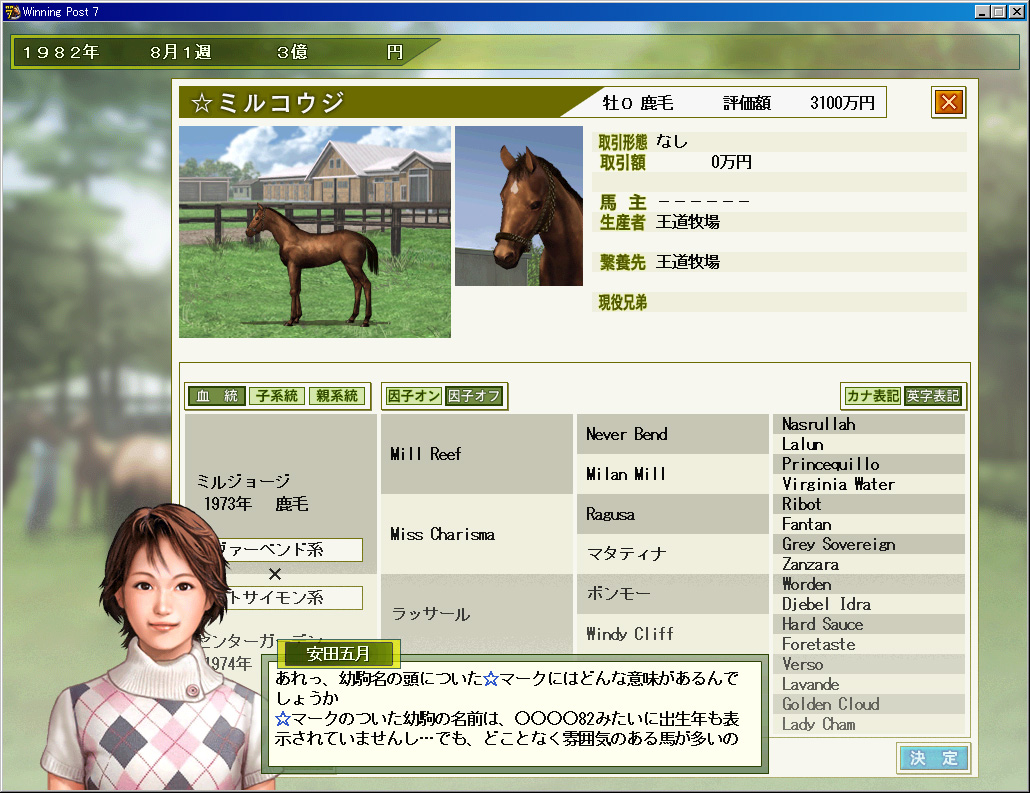The width and height of the screenshot is (1030, 793).
Task: Minimize the Winning Post 7 window
Action: [x=983, y=11]
